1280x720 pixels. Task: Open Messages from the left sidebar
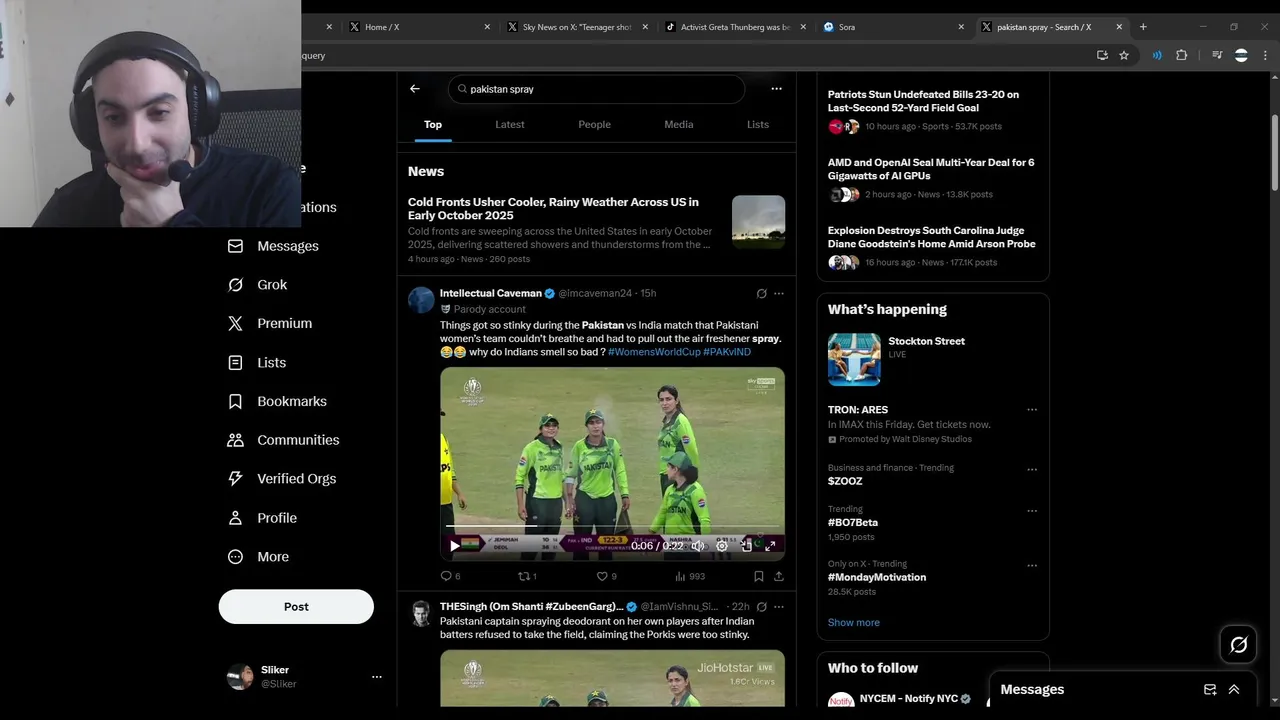point(273,246)
